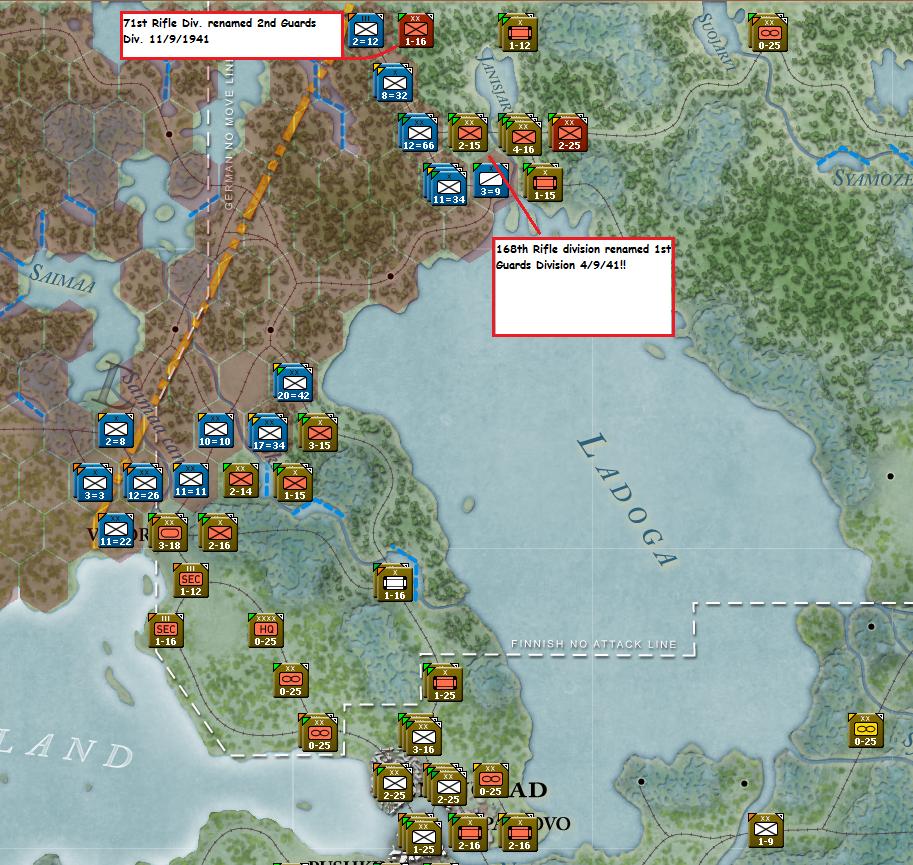The image size is (913, 865).
Task: Select the SEC 1-12 security counter
Action: click(190, 580)
